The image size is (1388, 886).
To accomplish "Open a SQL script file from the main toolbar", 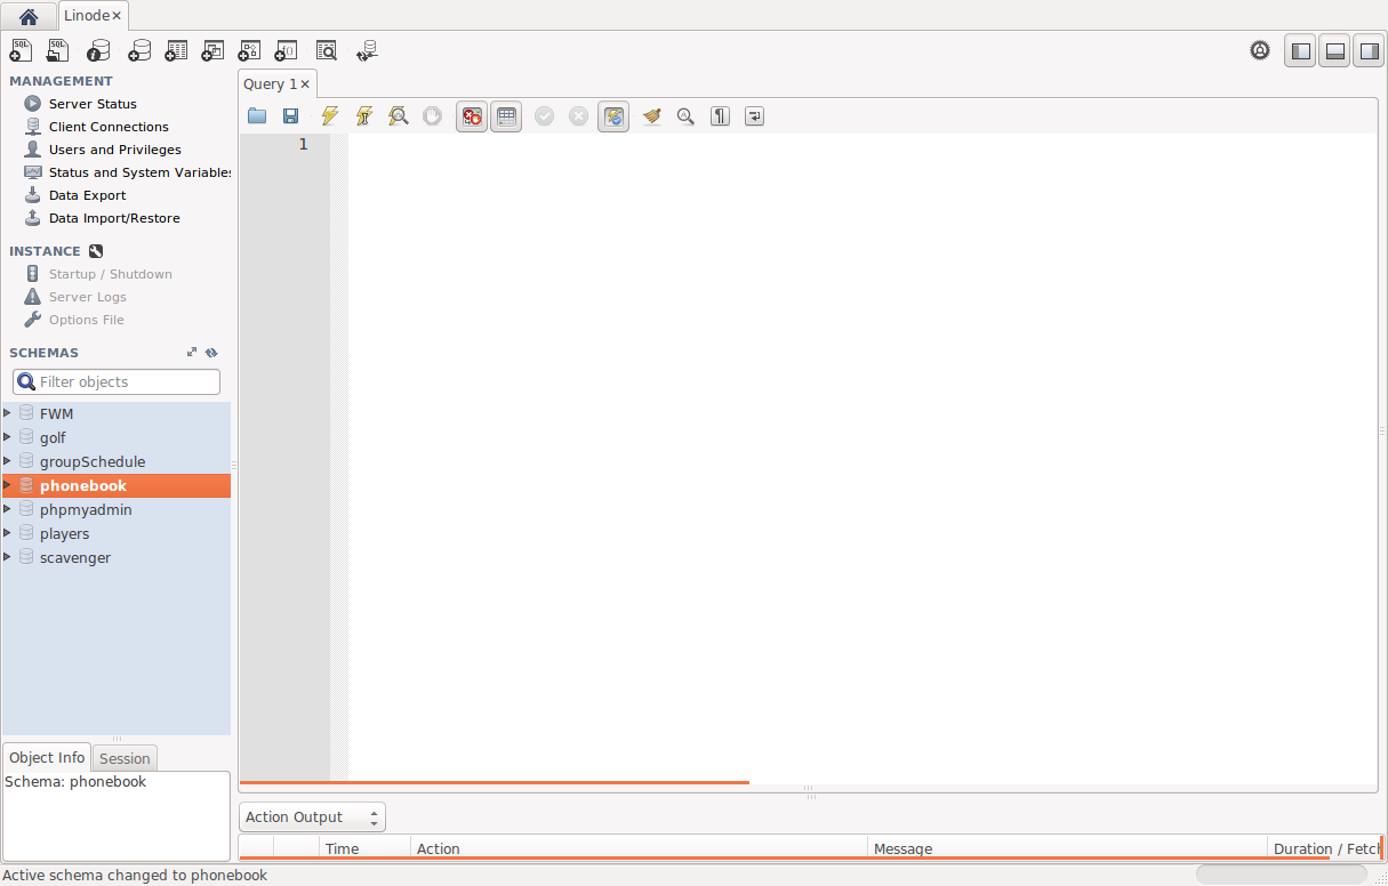I will 58,50.
